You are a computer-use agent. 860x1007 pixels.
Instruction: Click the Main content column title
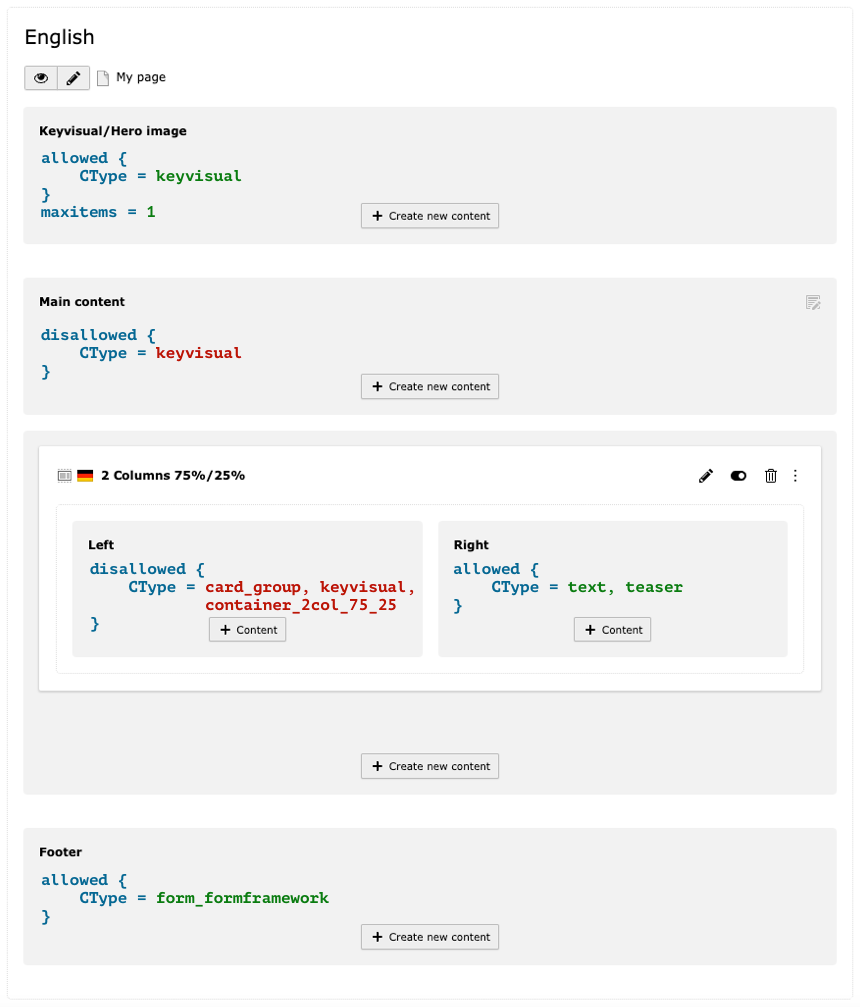[82, 302]
